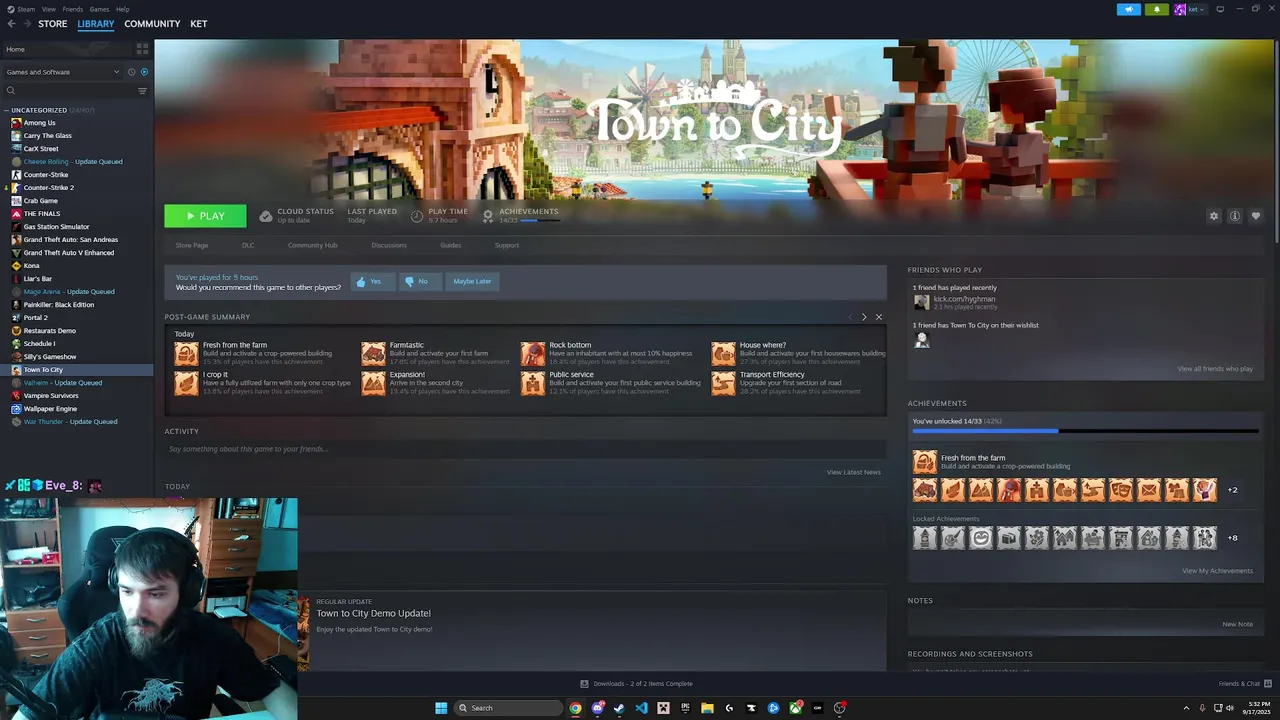Create a New Note
The height and width of the screenshot is (720, 1280).
1237,624
